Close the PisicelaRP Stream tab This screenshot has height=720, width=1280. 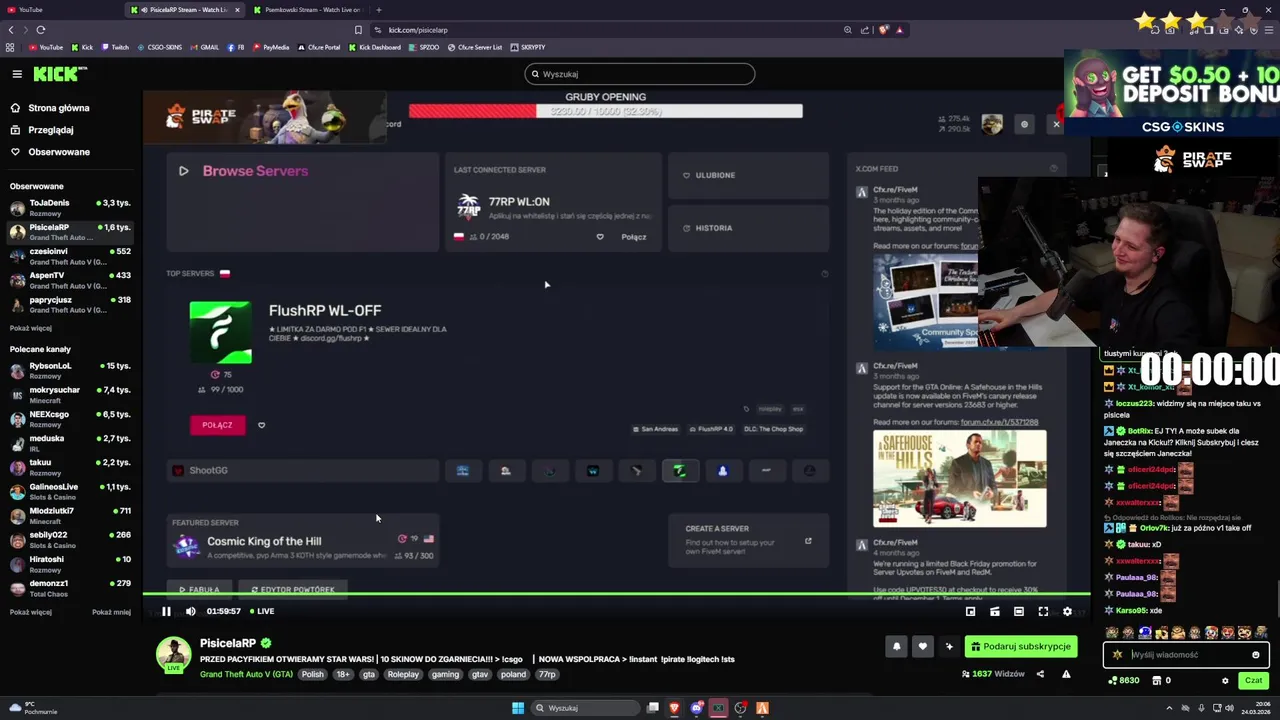pos(237,10)
